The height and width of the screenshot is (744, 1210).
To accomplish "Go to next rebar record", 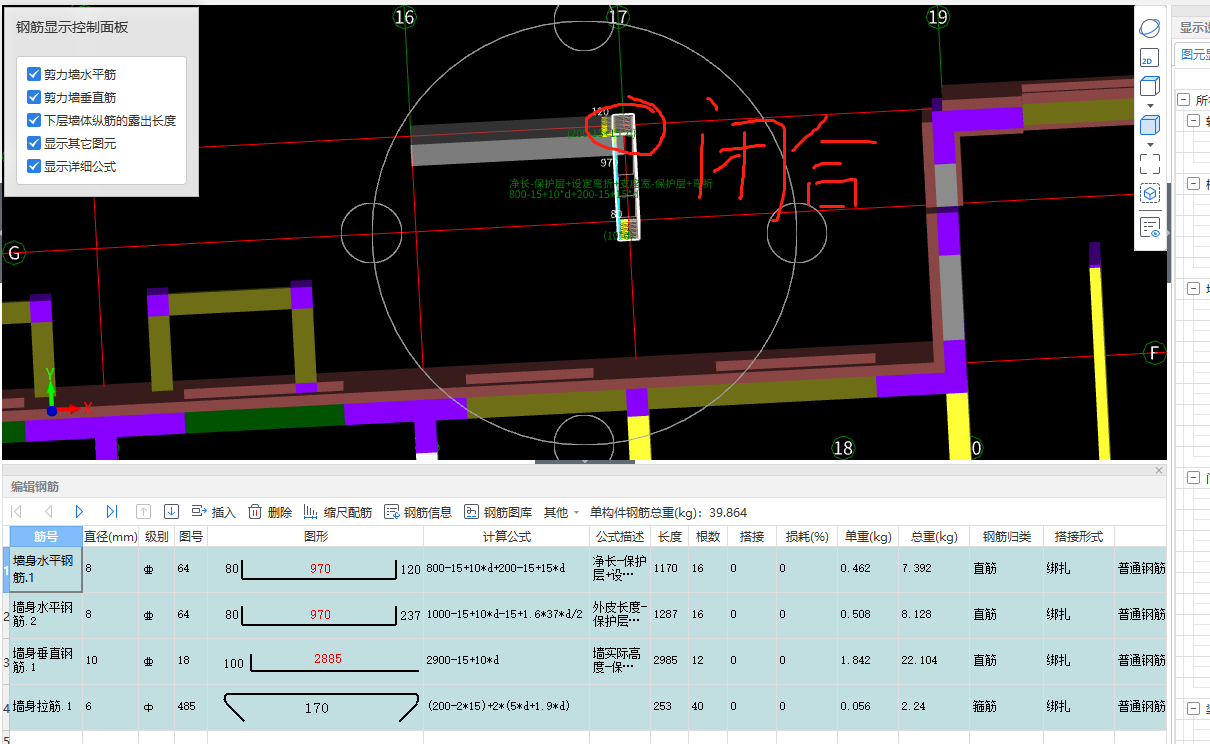I will tap(79, 512).
